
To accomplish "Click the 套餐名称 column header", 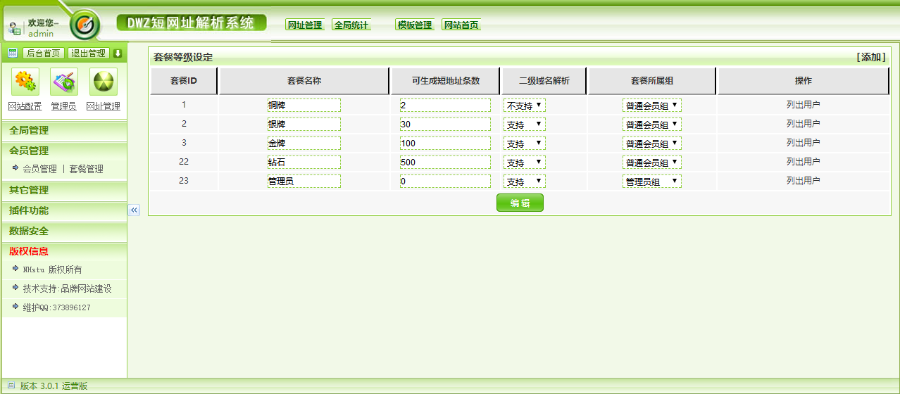I will click(x=304, y=81).
